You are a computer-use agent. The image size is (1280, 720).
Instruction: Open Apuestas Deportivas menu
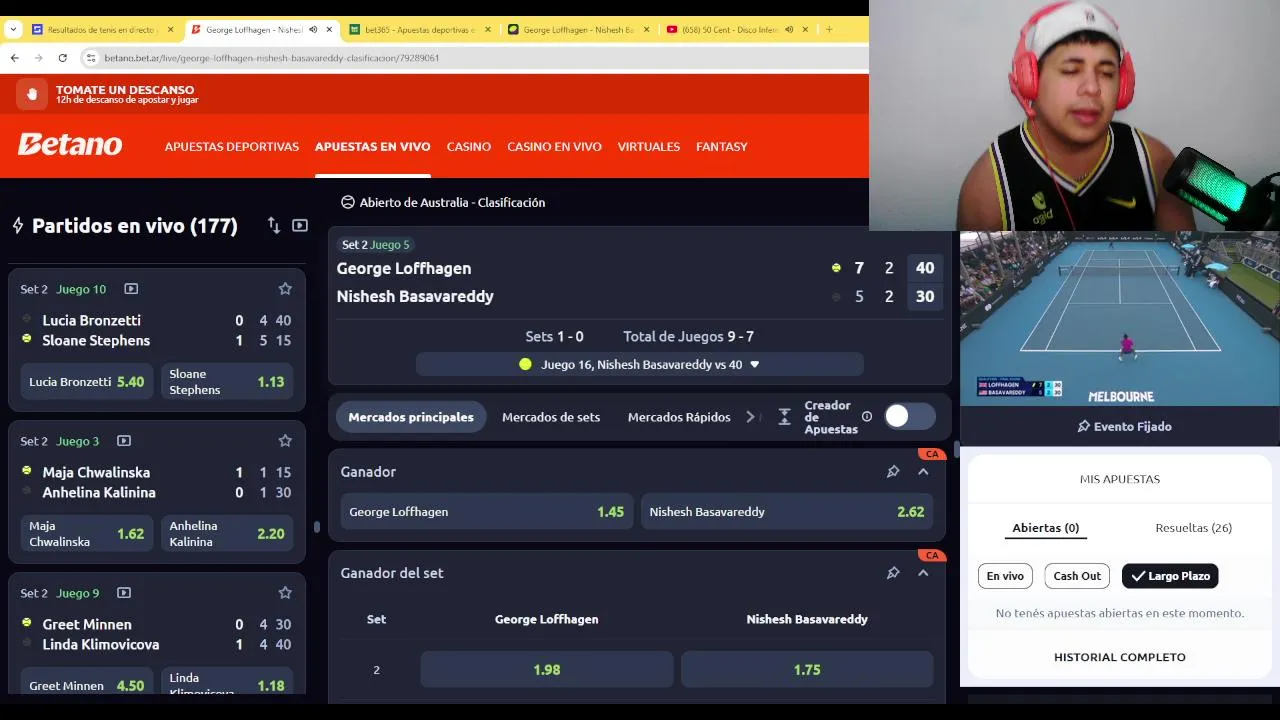pos(232,147)
